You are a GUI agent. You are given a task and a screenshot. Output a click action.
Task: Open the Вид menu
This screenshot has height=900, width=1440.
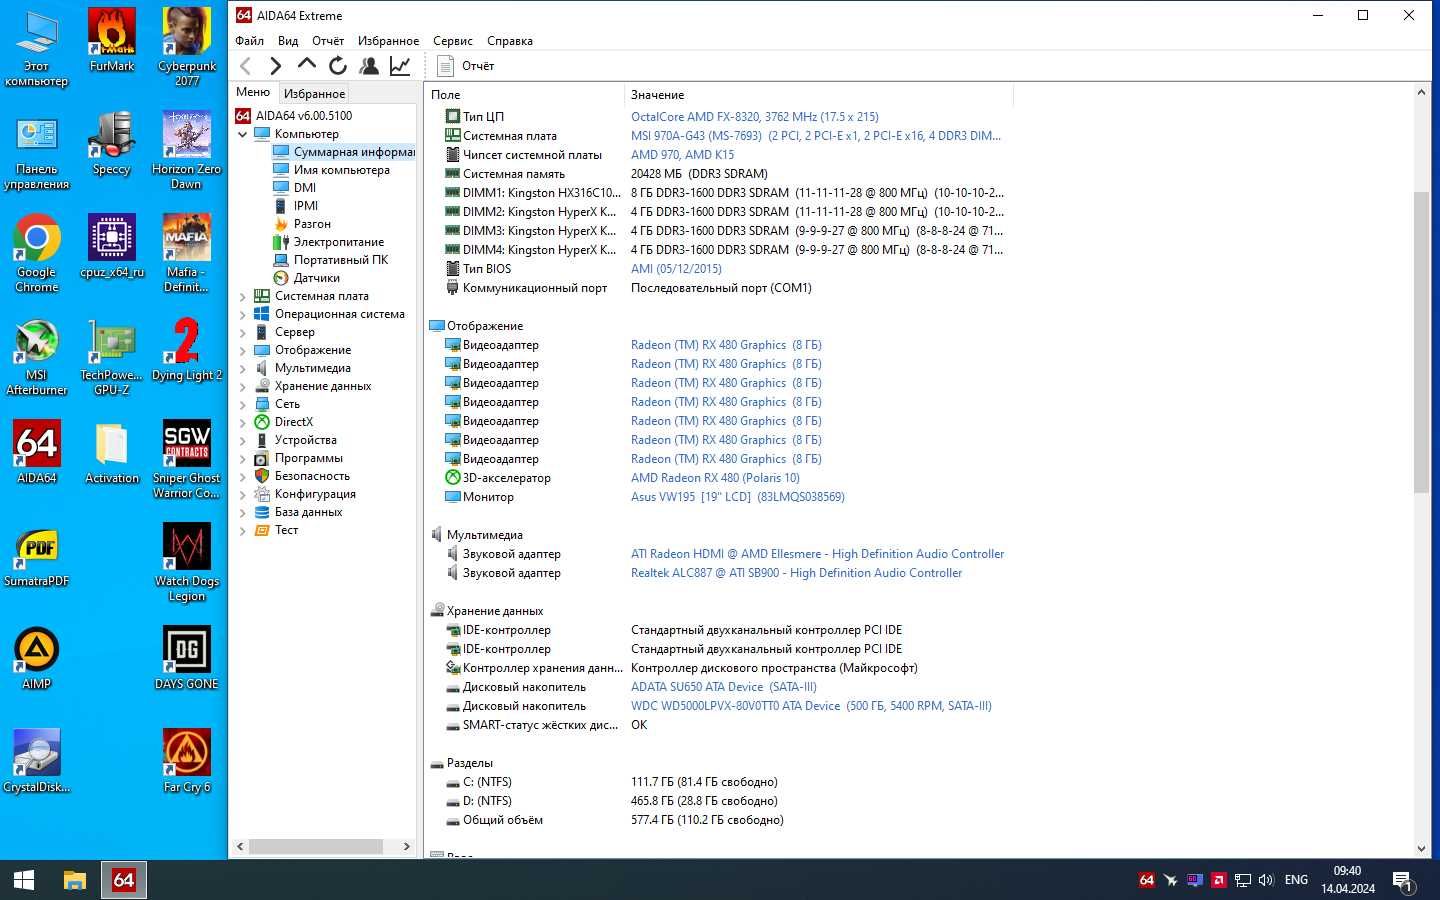pyautogui.click(x=288, y=41)
